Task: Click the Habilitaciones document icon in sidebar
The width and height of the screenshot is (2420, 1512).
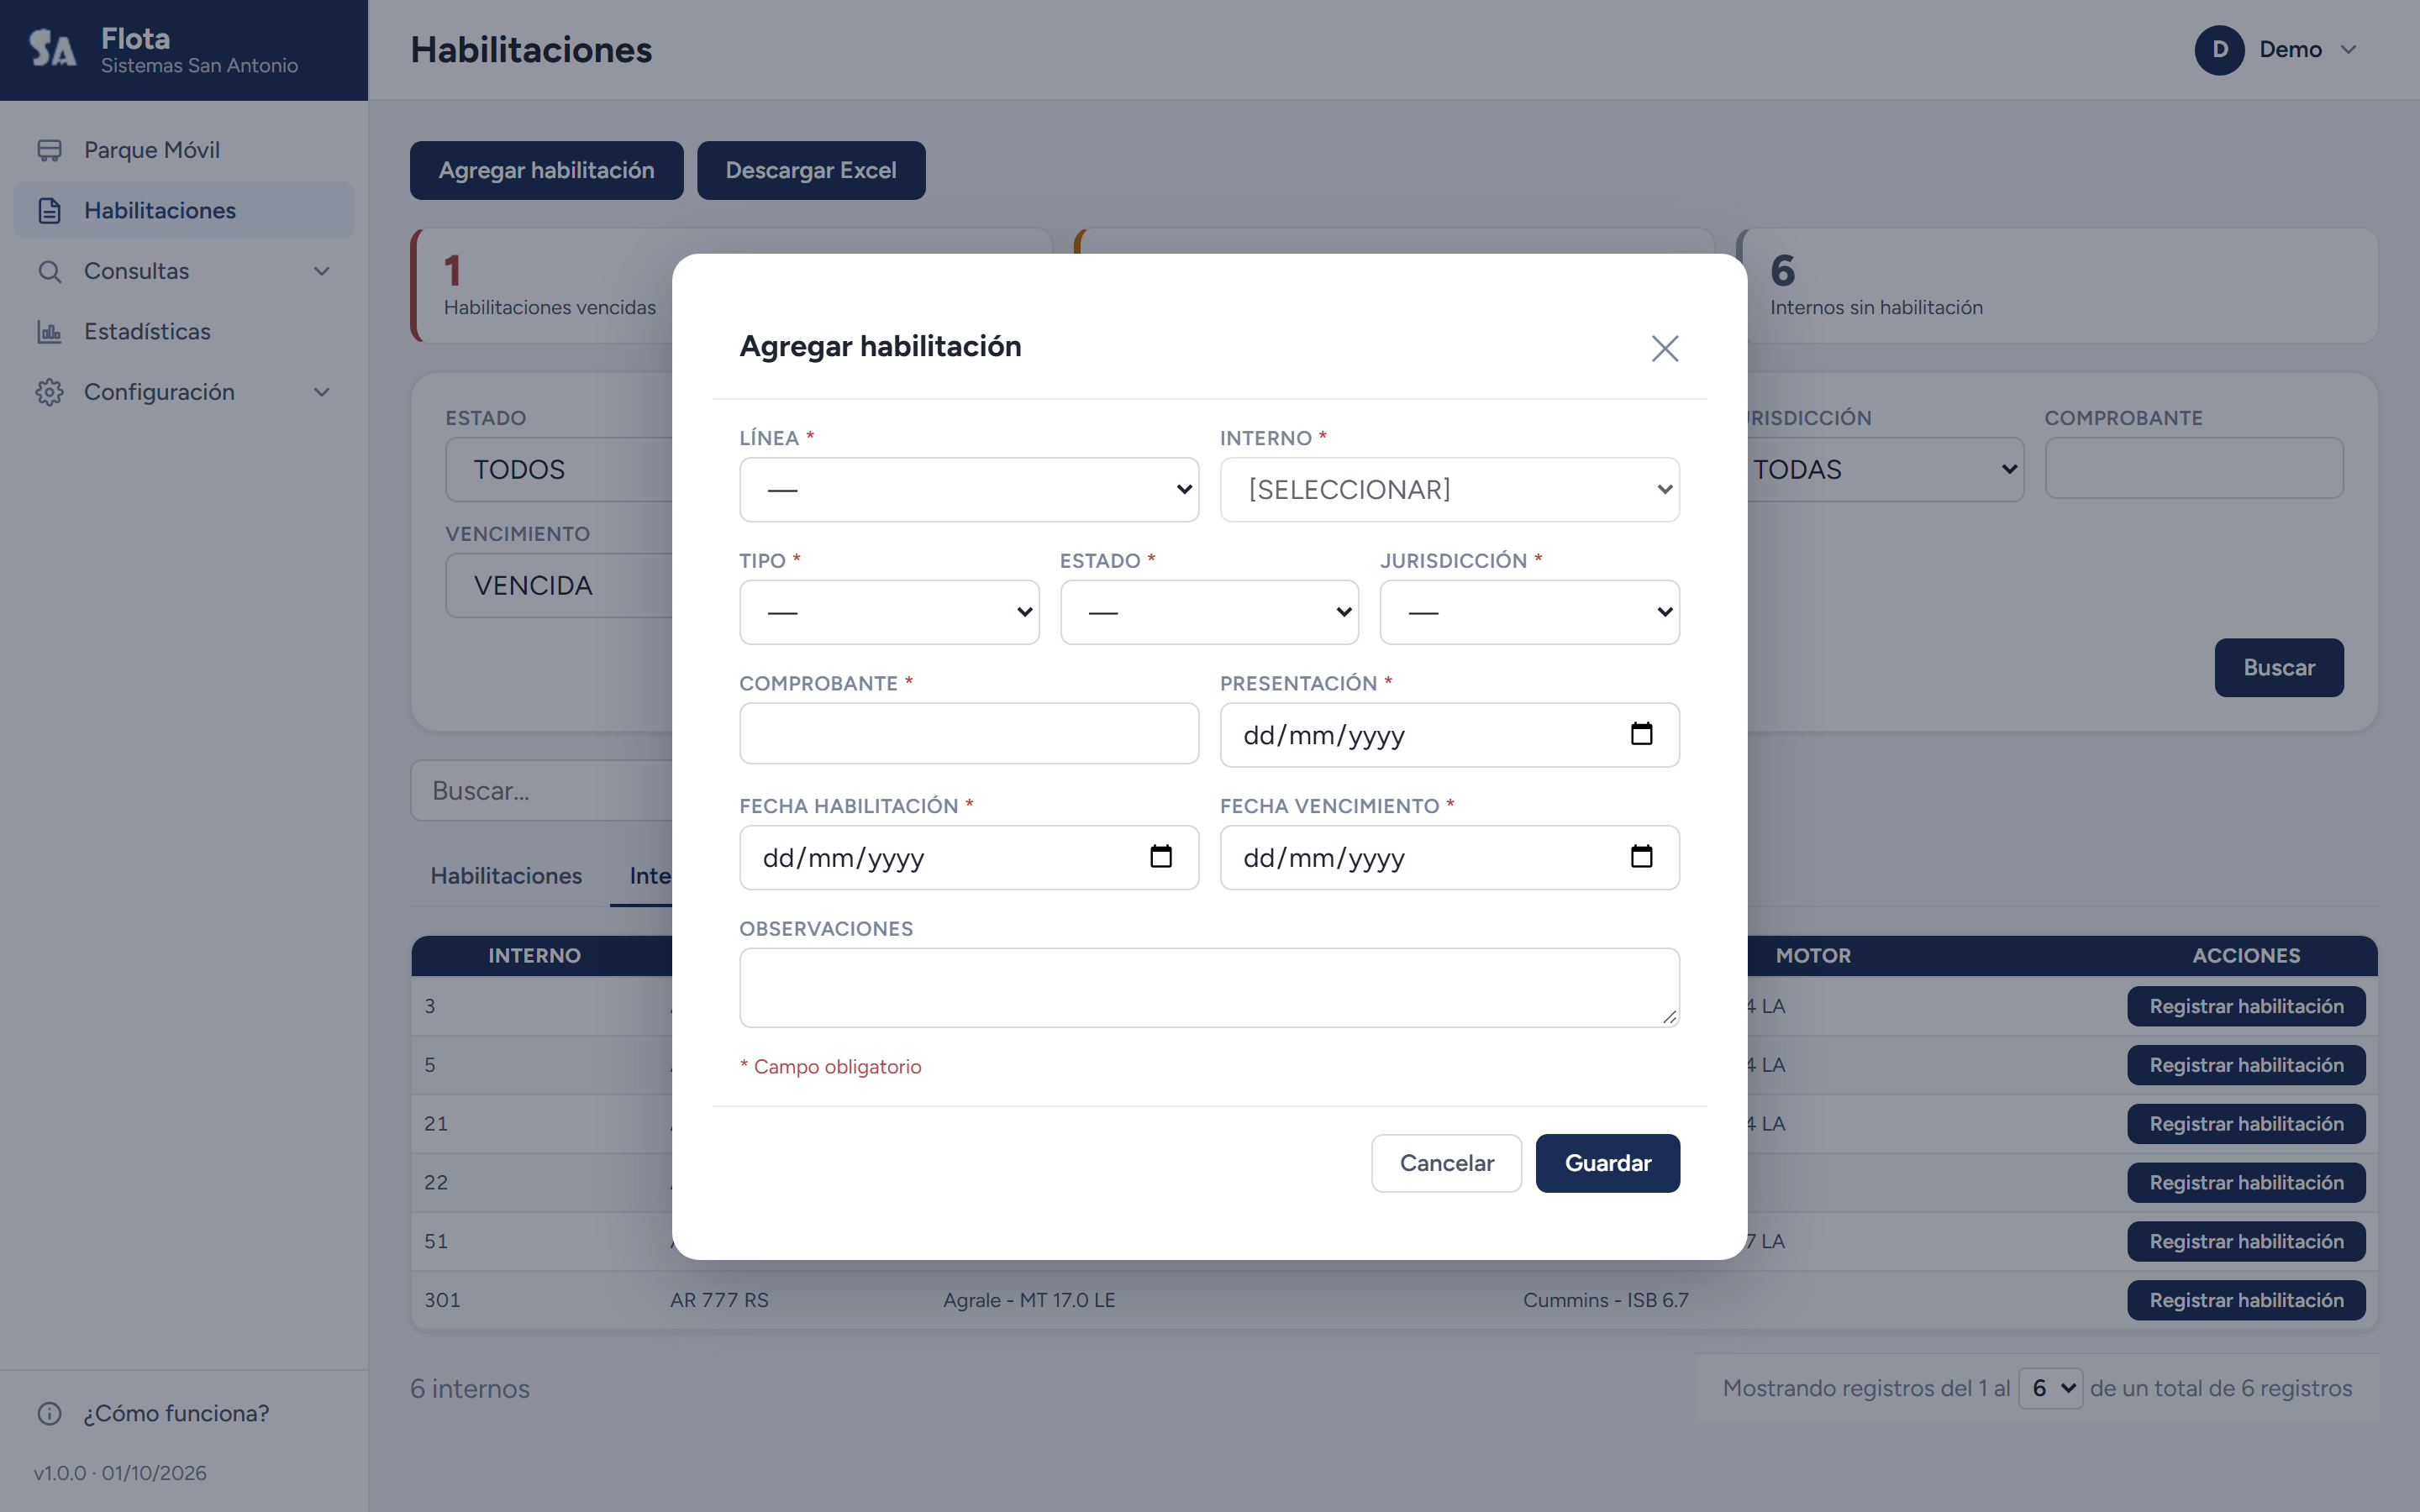Action: tap(49, 211)
